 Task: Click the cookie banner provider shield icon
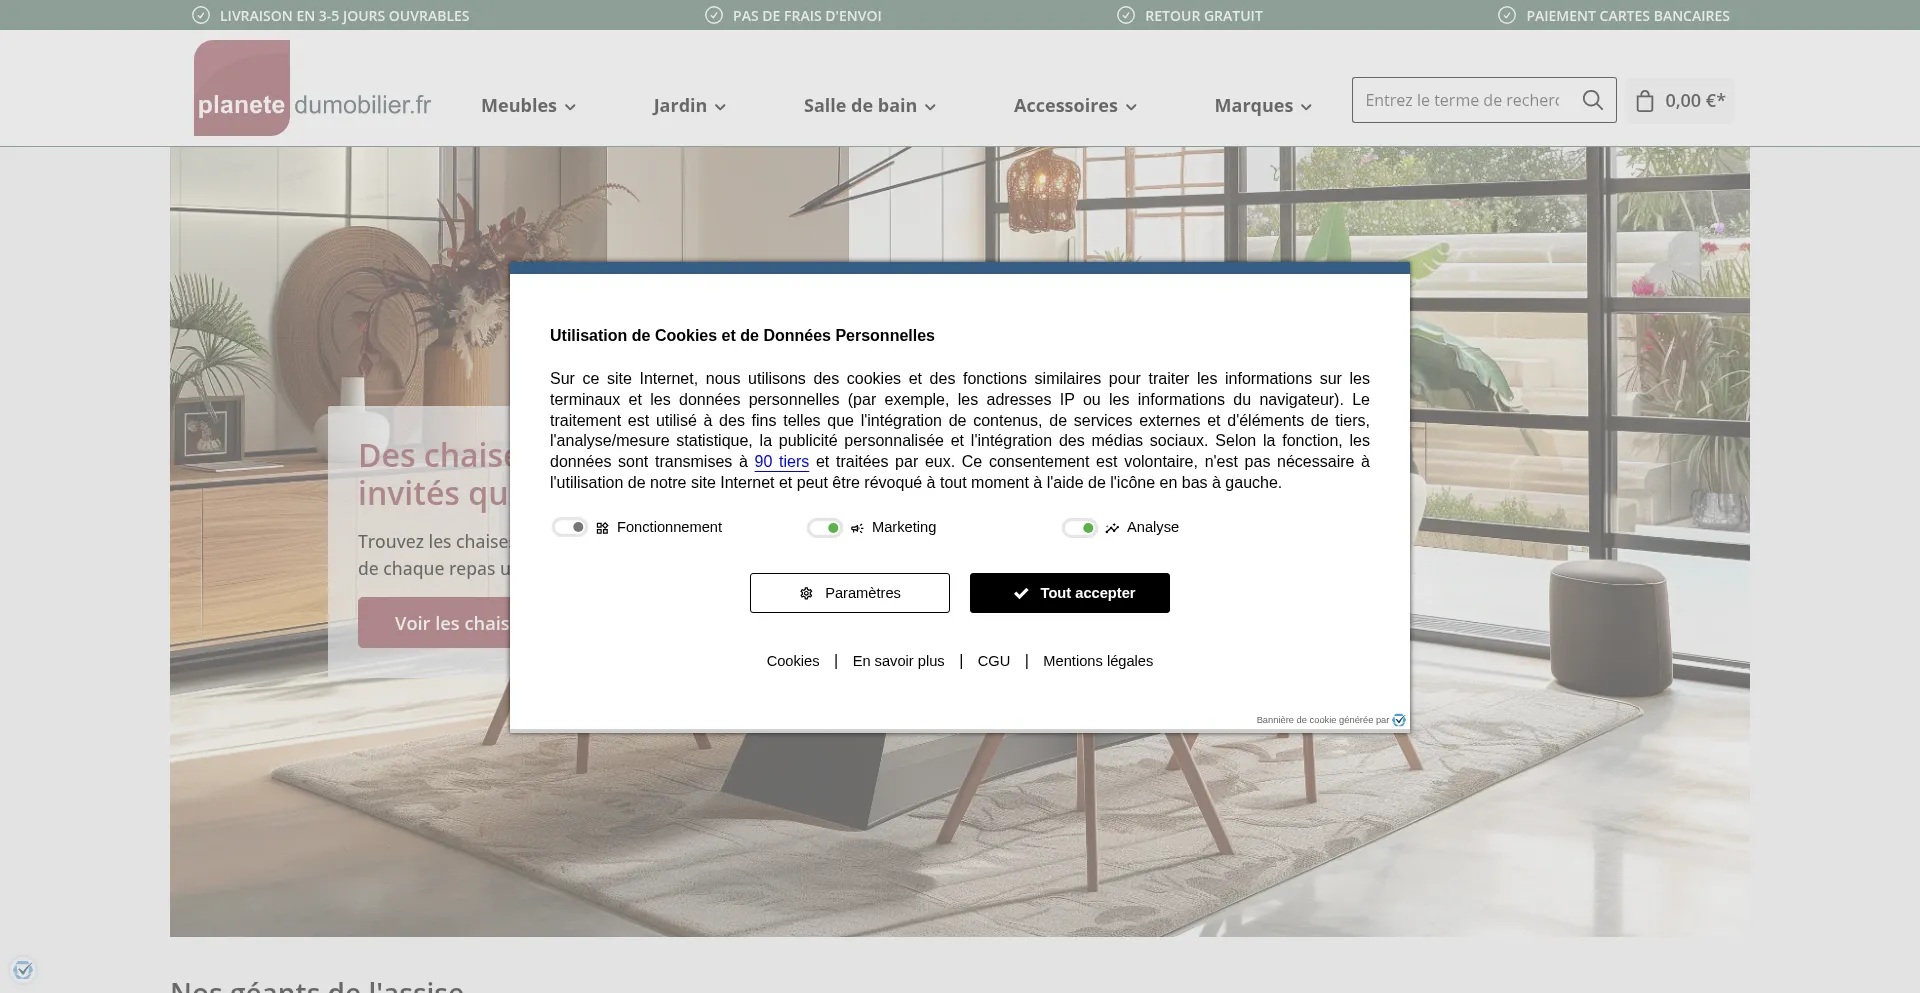[x=1399, y=720]
